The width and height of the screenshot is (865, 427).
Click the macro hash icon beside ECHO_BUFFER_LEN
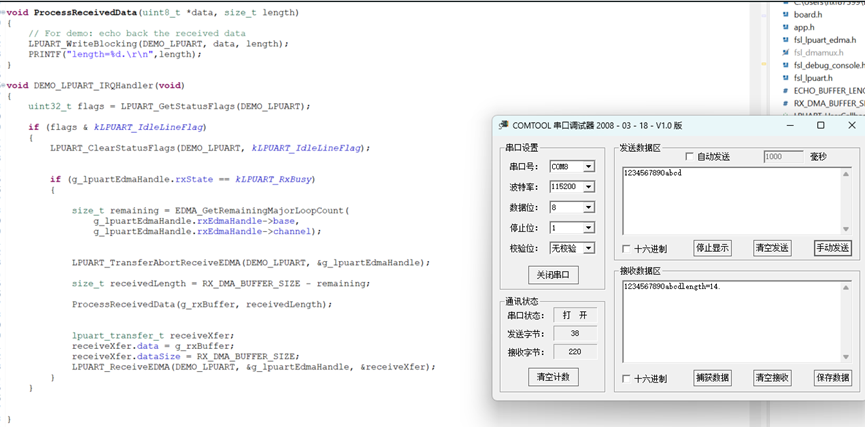click(786, 90)
